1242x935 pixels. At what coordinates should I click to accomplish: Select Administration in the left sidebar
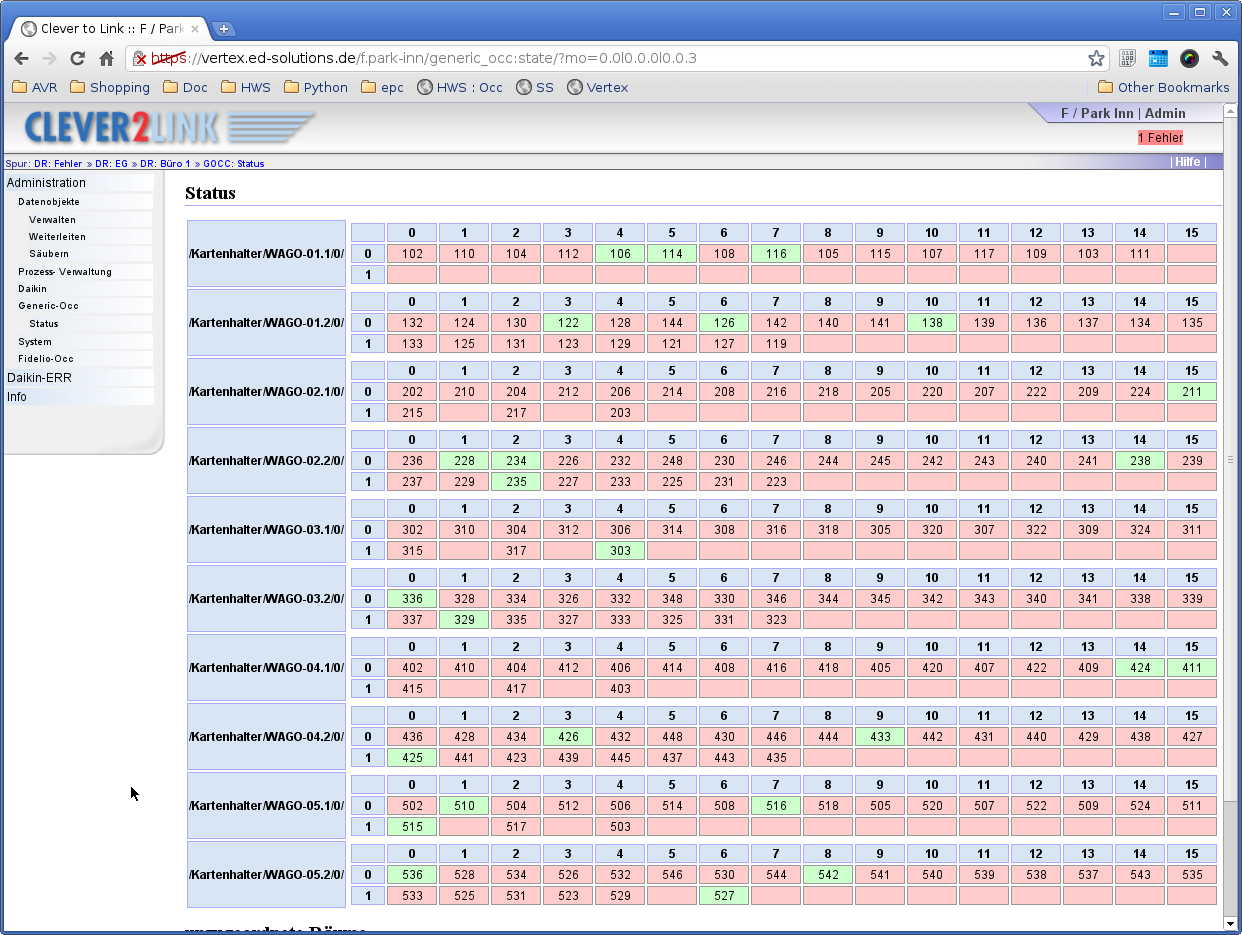(46, 183)
